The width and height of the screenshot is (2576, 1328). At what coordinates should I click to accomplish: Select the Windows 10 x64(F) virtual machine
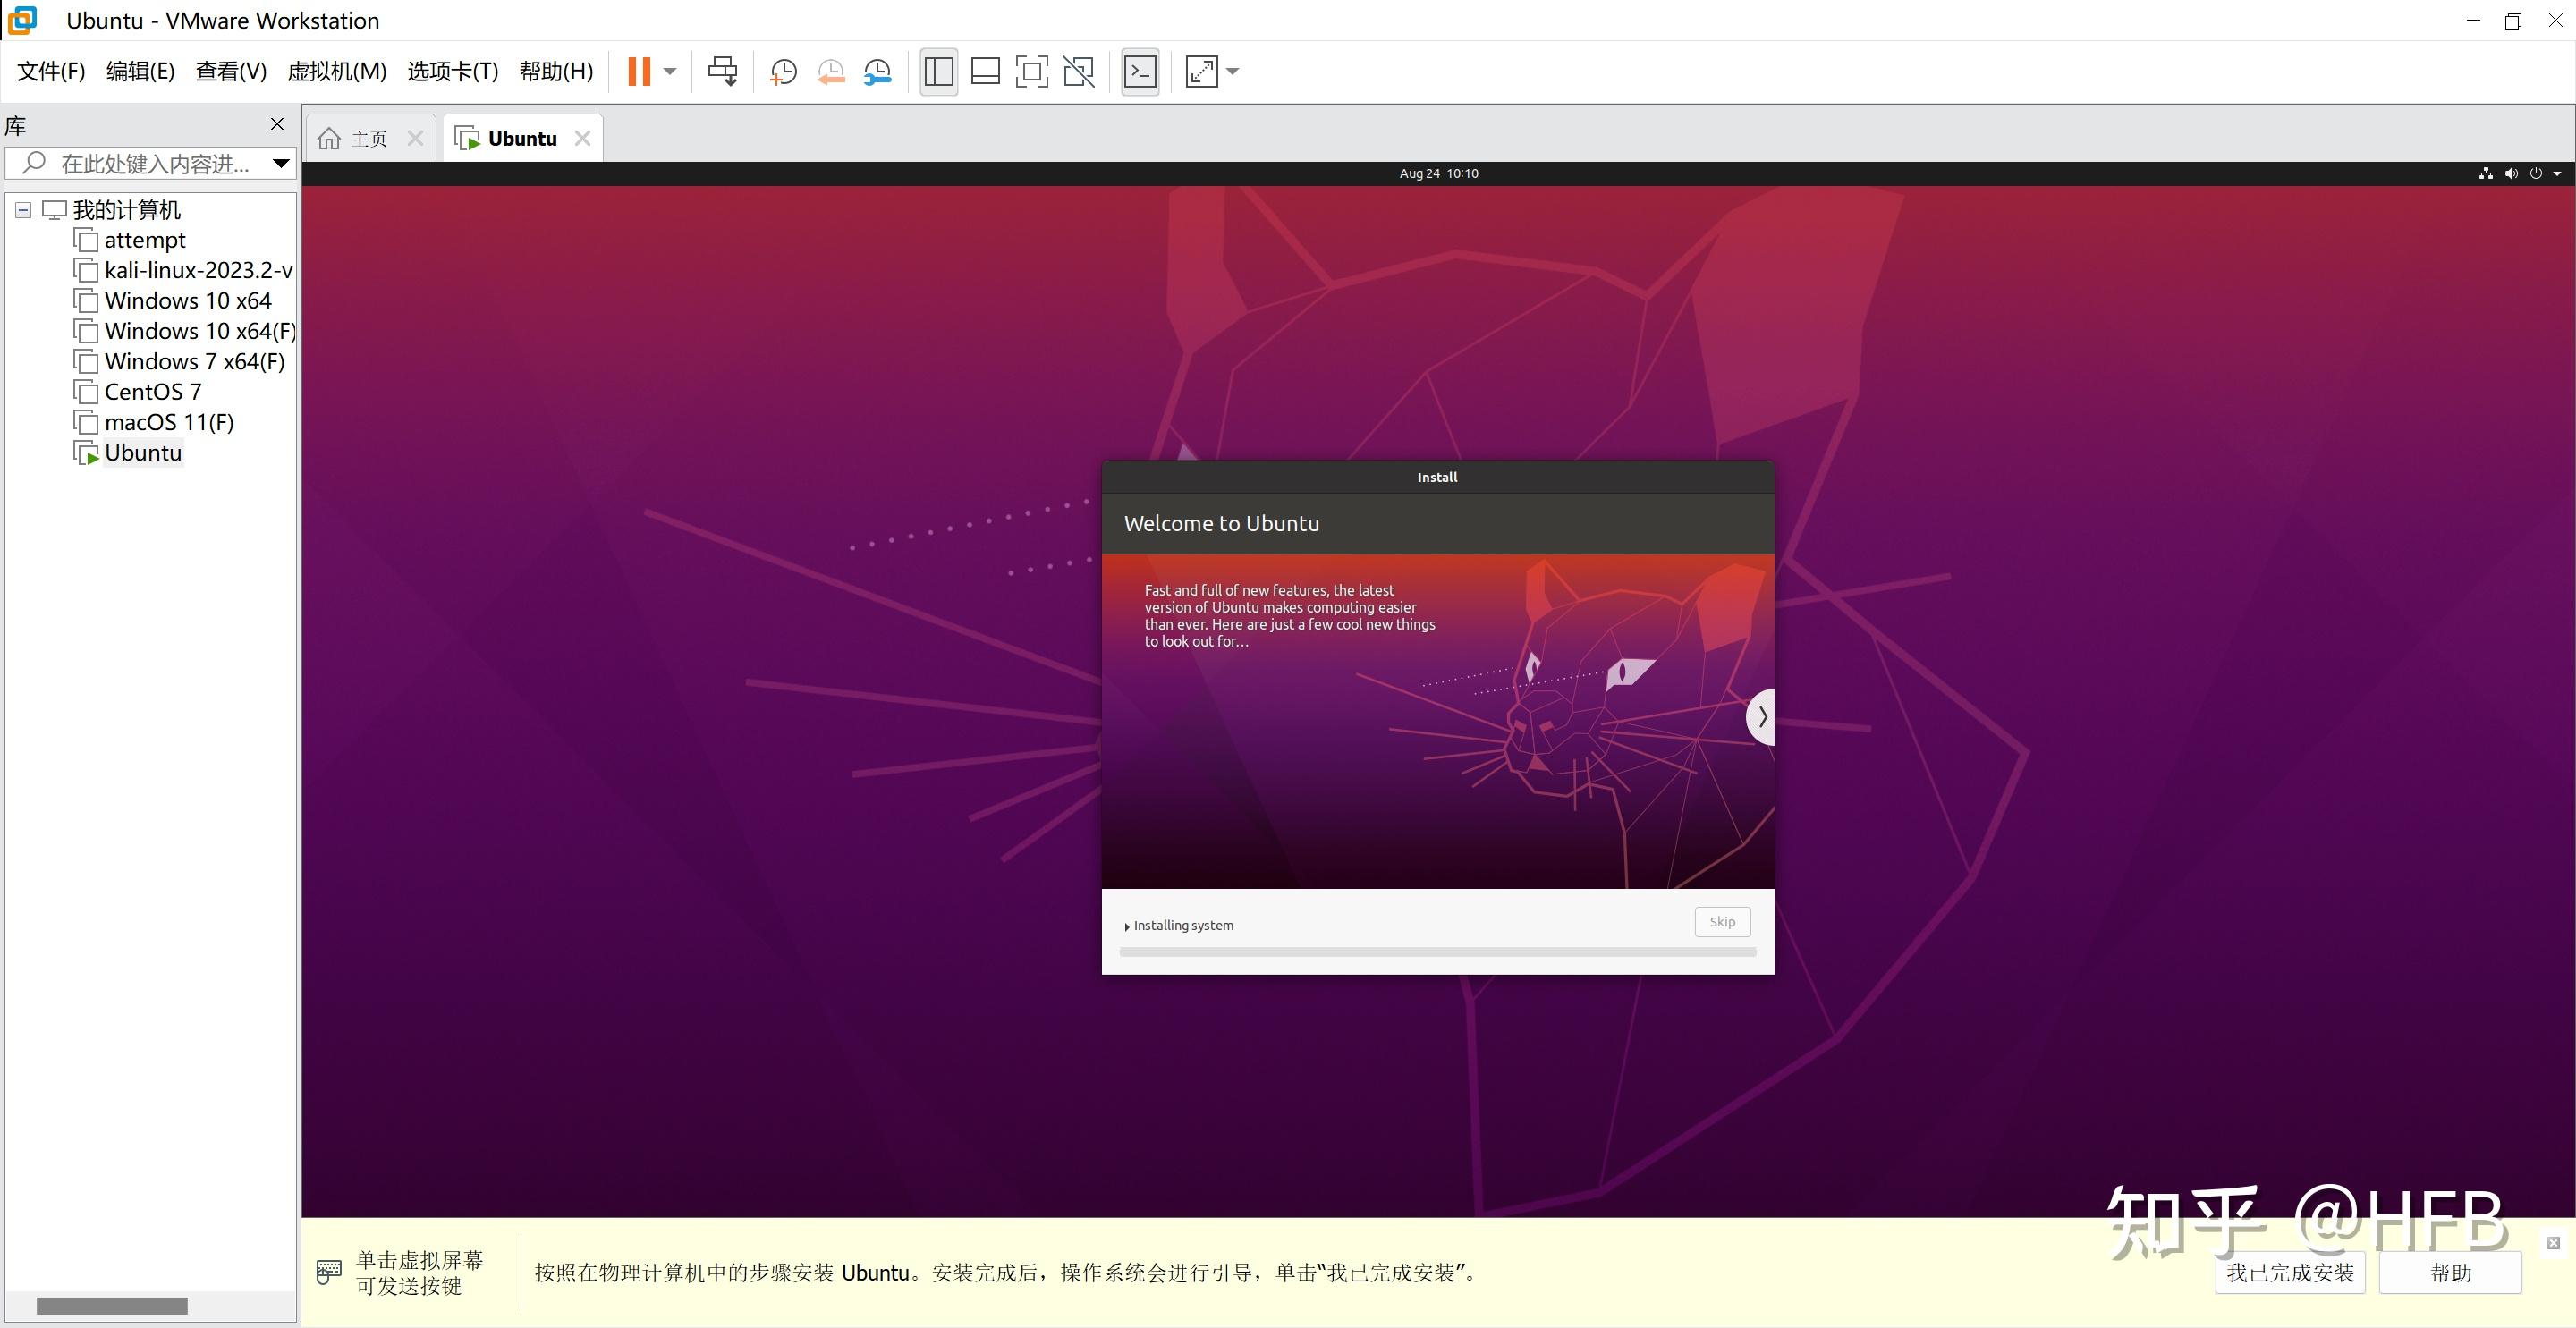point(200,331)
